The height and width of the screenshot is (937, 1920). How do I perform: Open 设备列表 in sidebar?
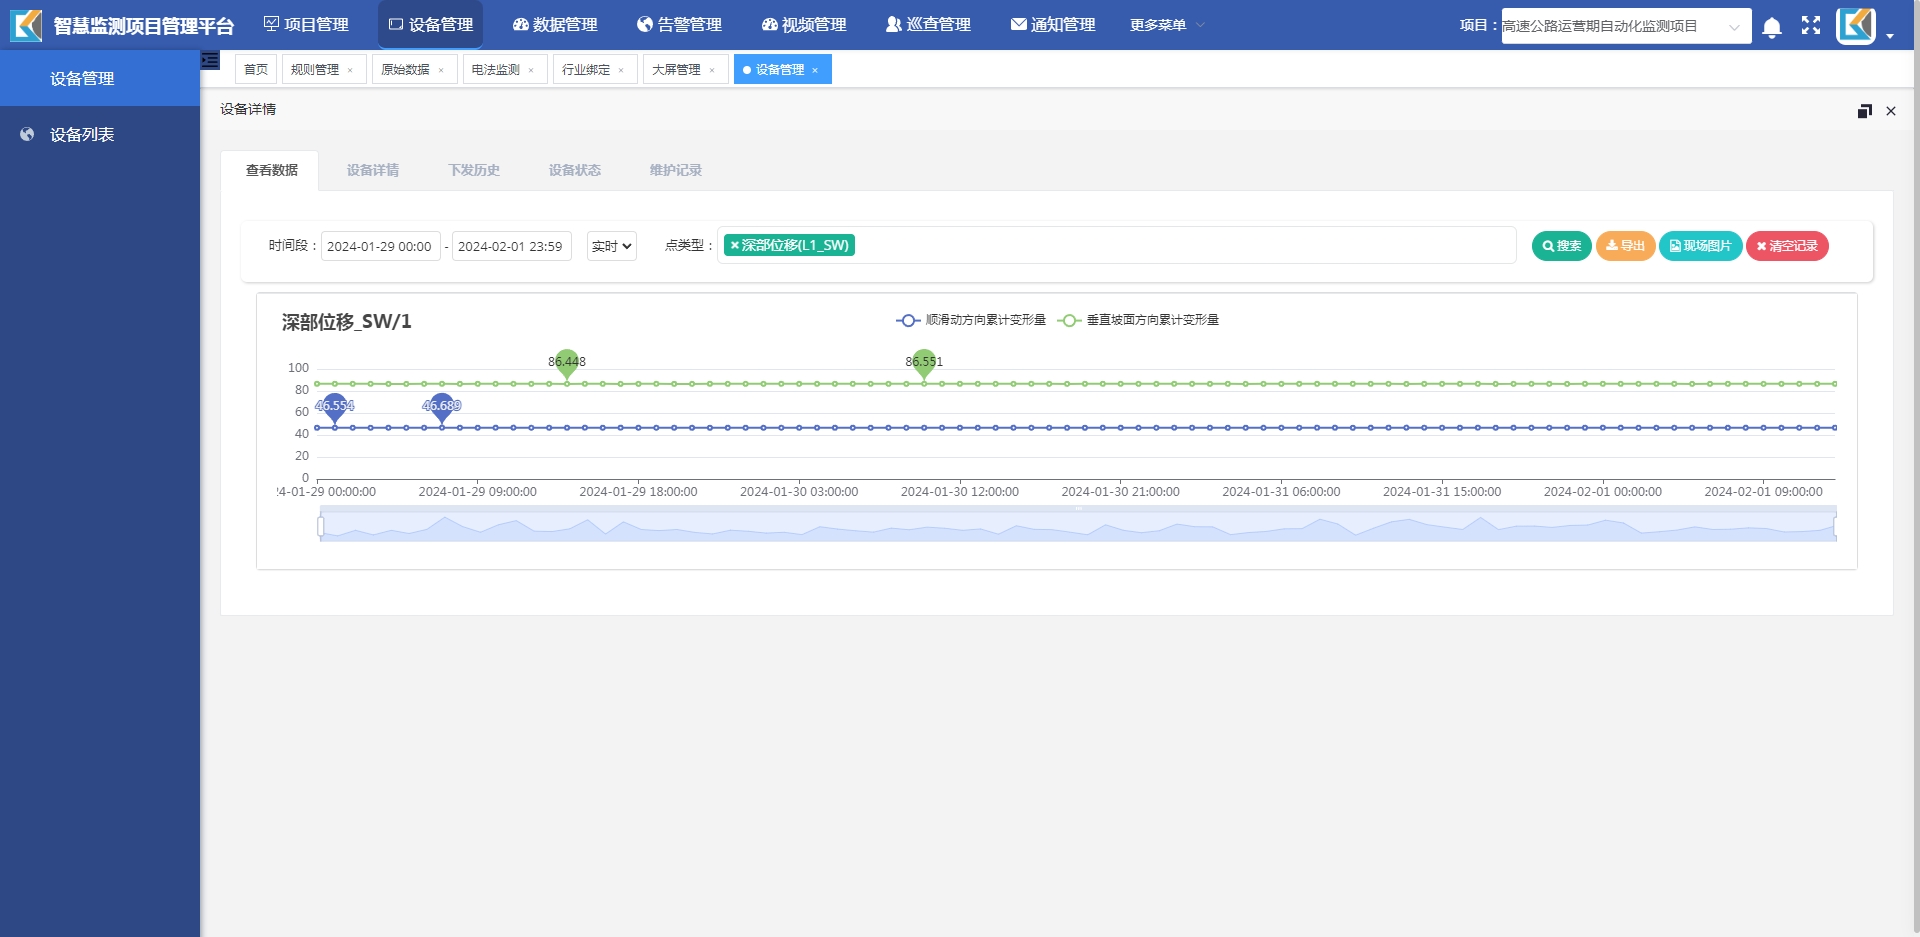[82, 135]
